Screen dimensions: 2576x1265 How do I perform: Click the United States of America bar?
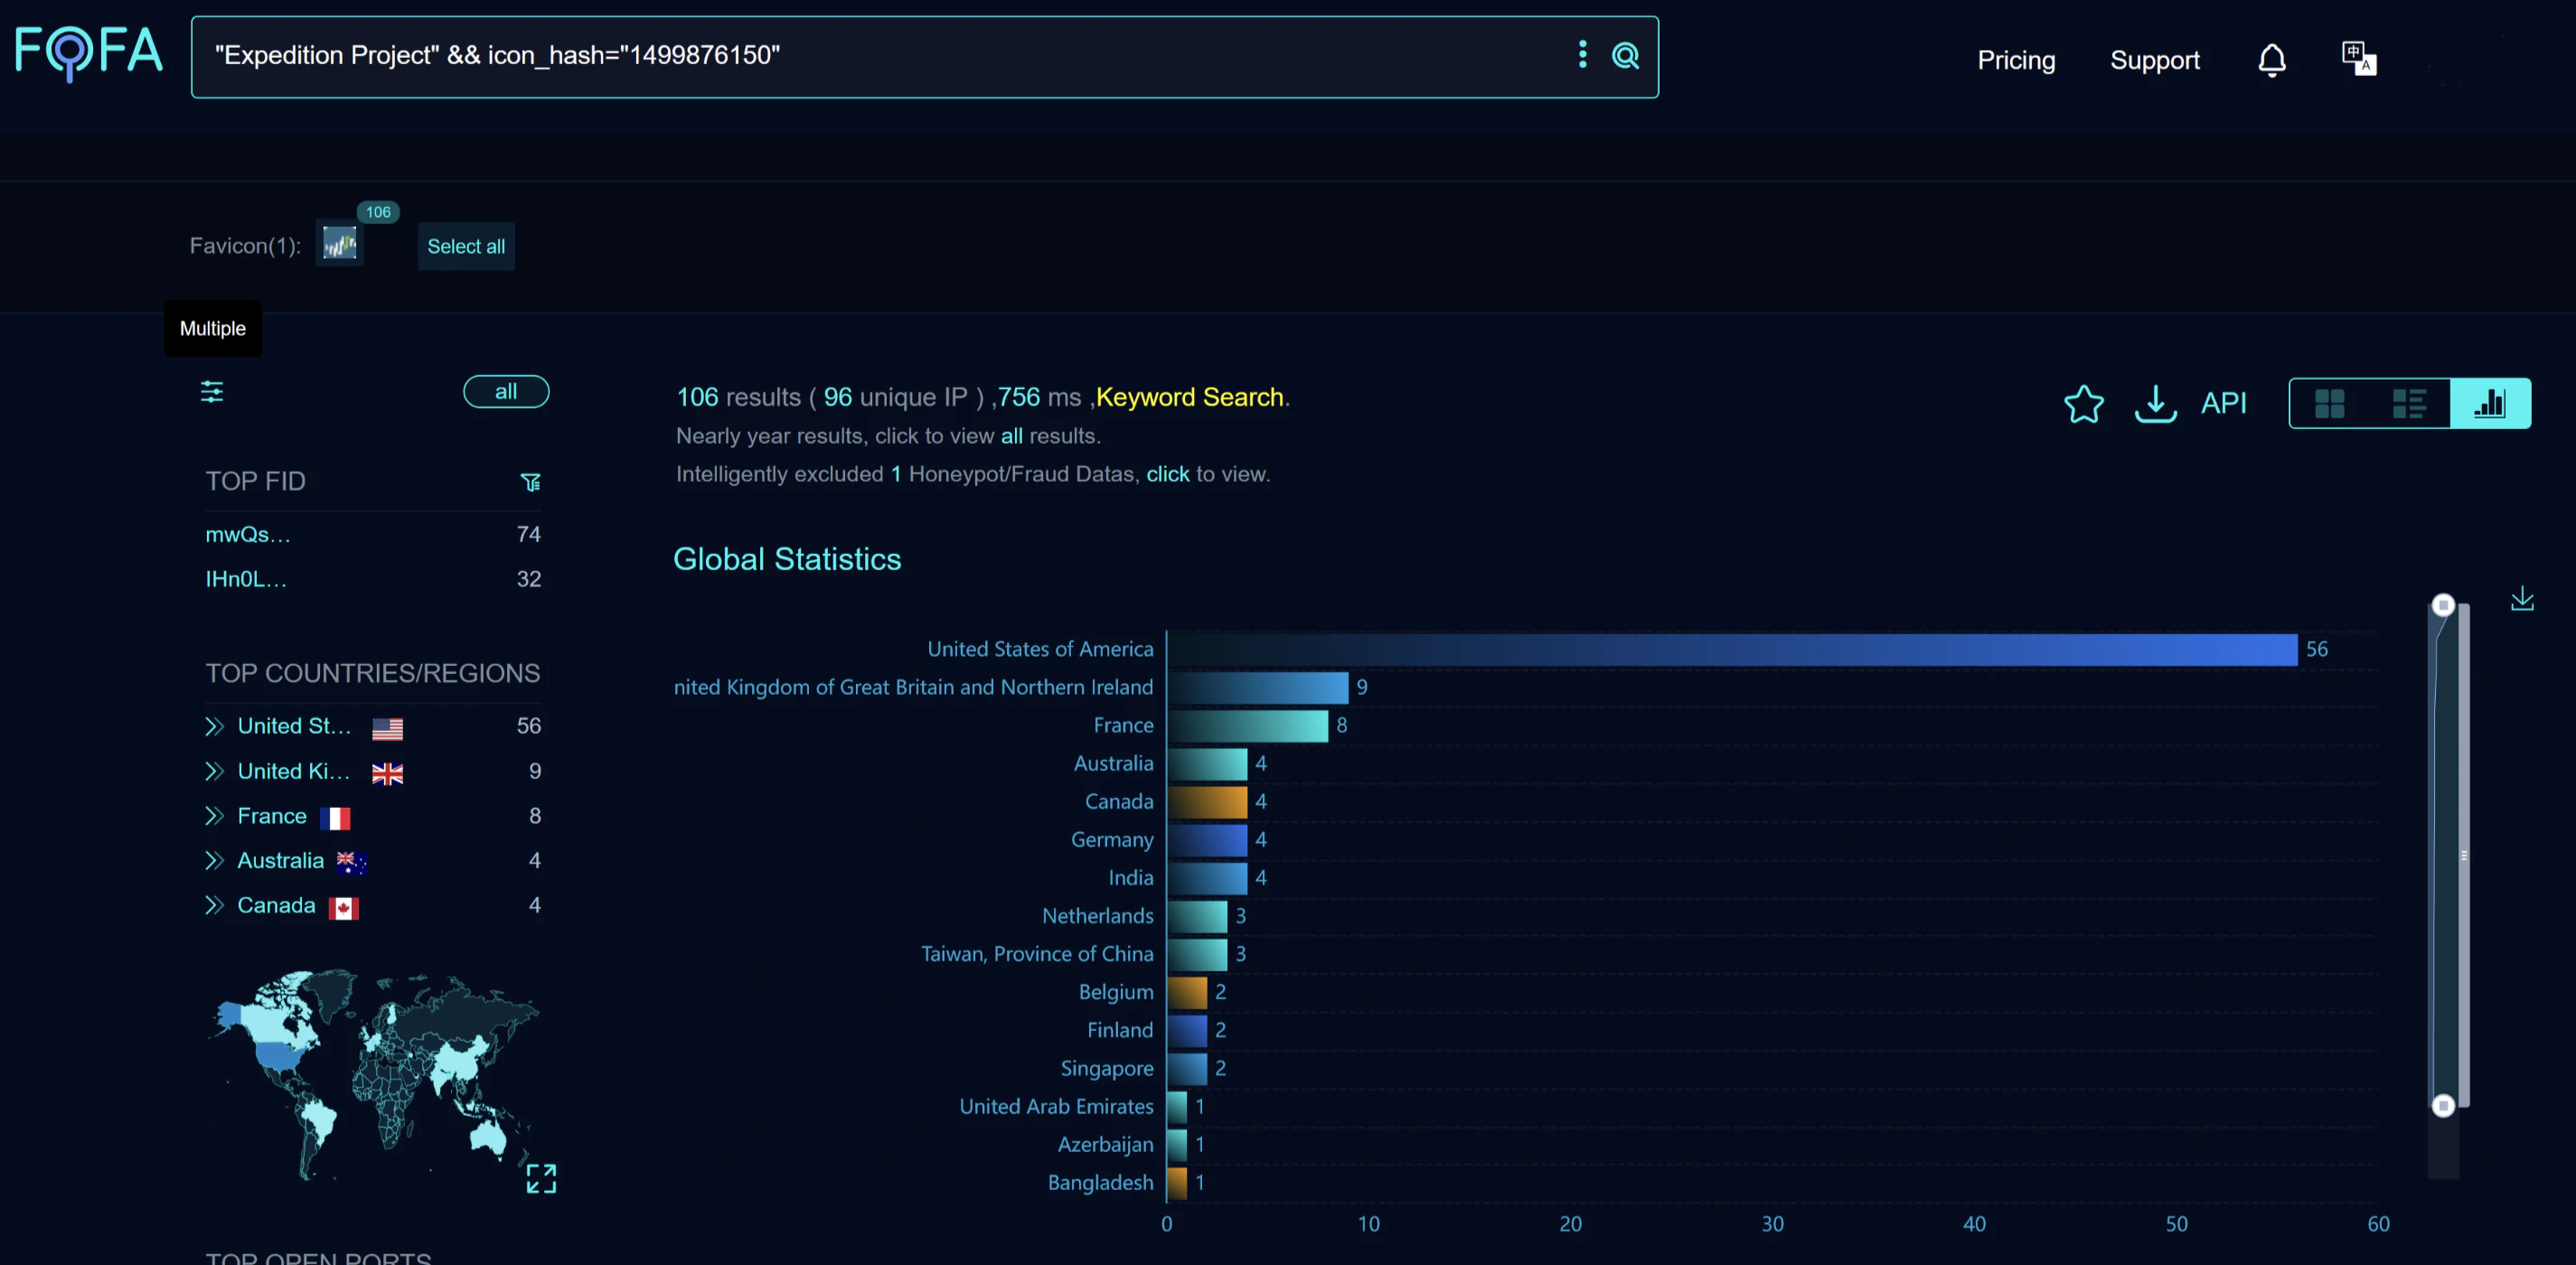click(x=1732, y=650)
